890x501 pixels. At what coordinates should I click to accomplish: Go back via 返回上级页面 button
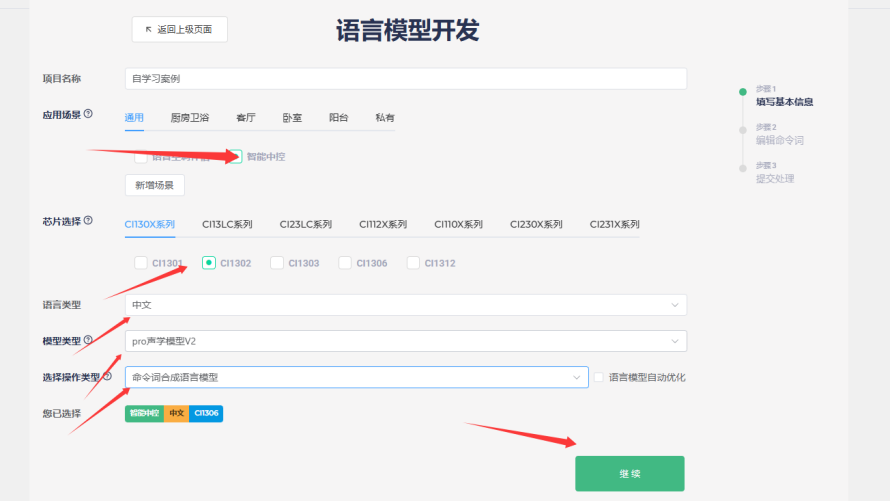[x=179, y=30]
